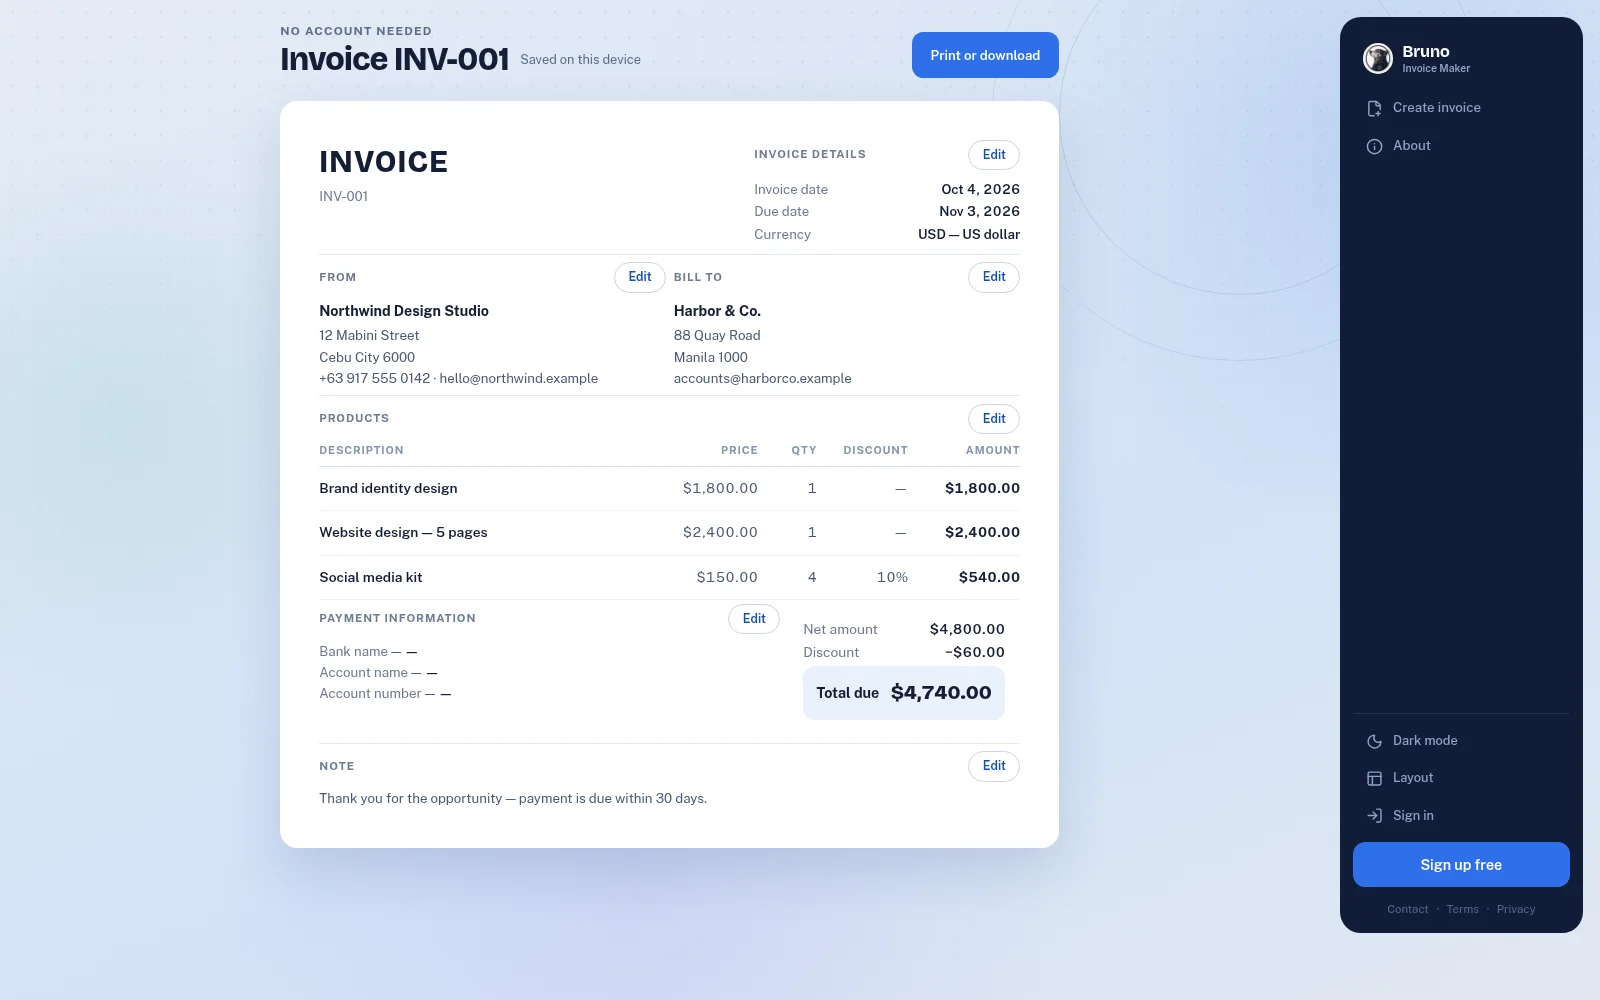The image size is (1600, 1000).
Task: Click the Print or download button
Action: [985, 55]
